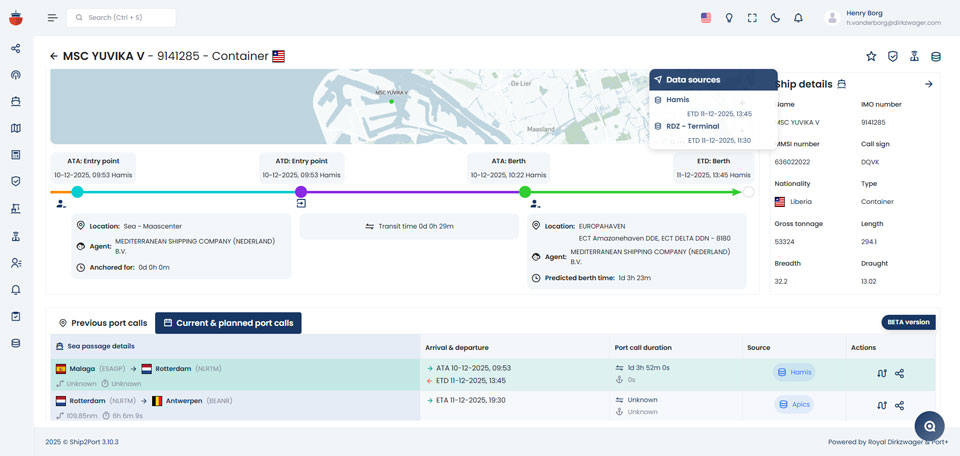Toggle dark mode with the moon icon
Screen dimensions: 960x456
[x=775, y=18]
